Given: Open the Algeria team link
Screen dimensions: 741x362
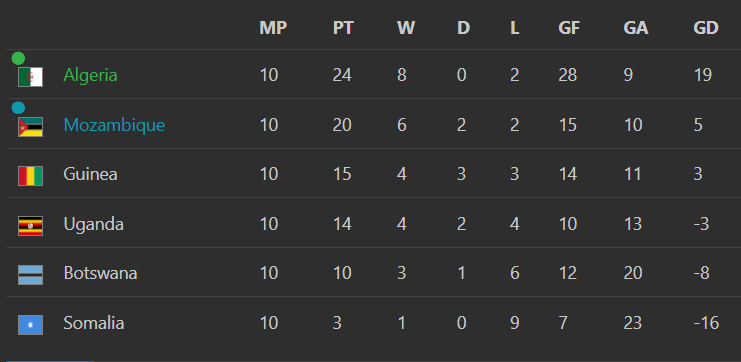Looking at the screenshot, I should point(90,75).
